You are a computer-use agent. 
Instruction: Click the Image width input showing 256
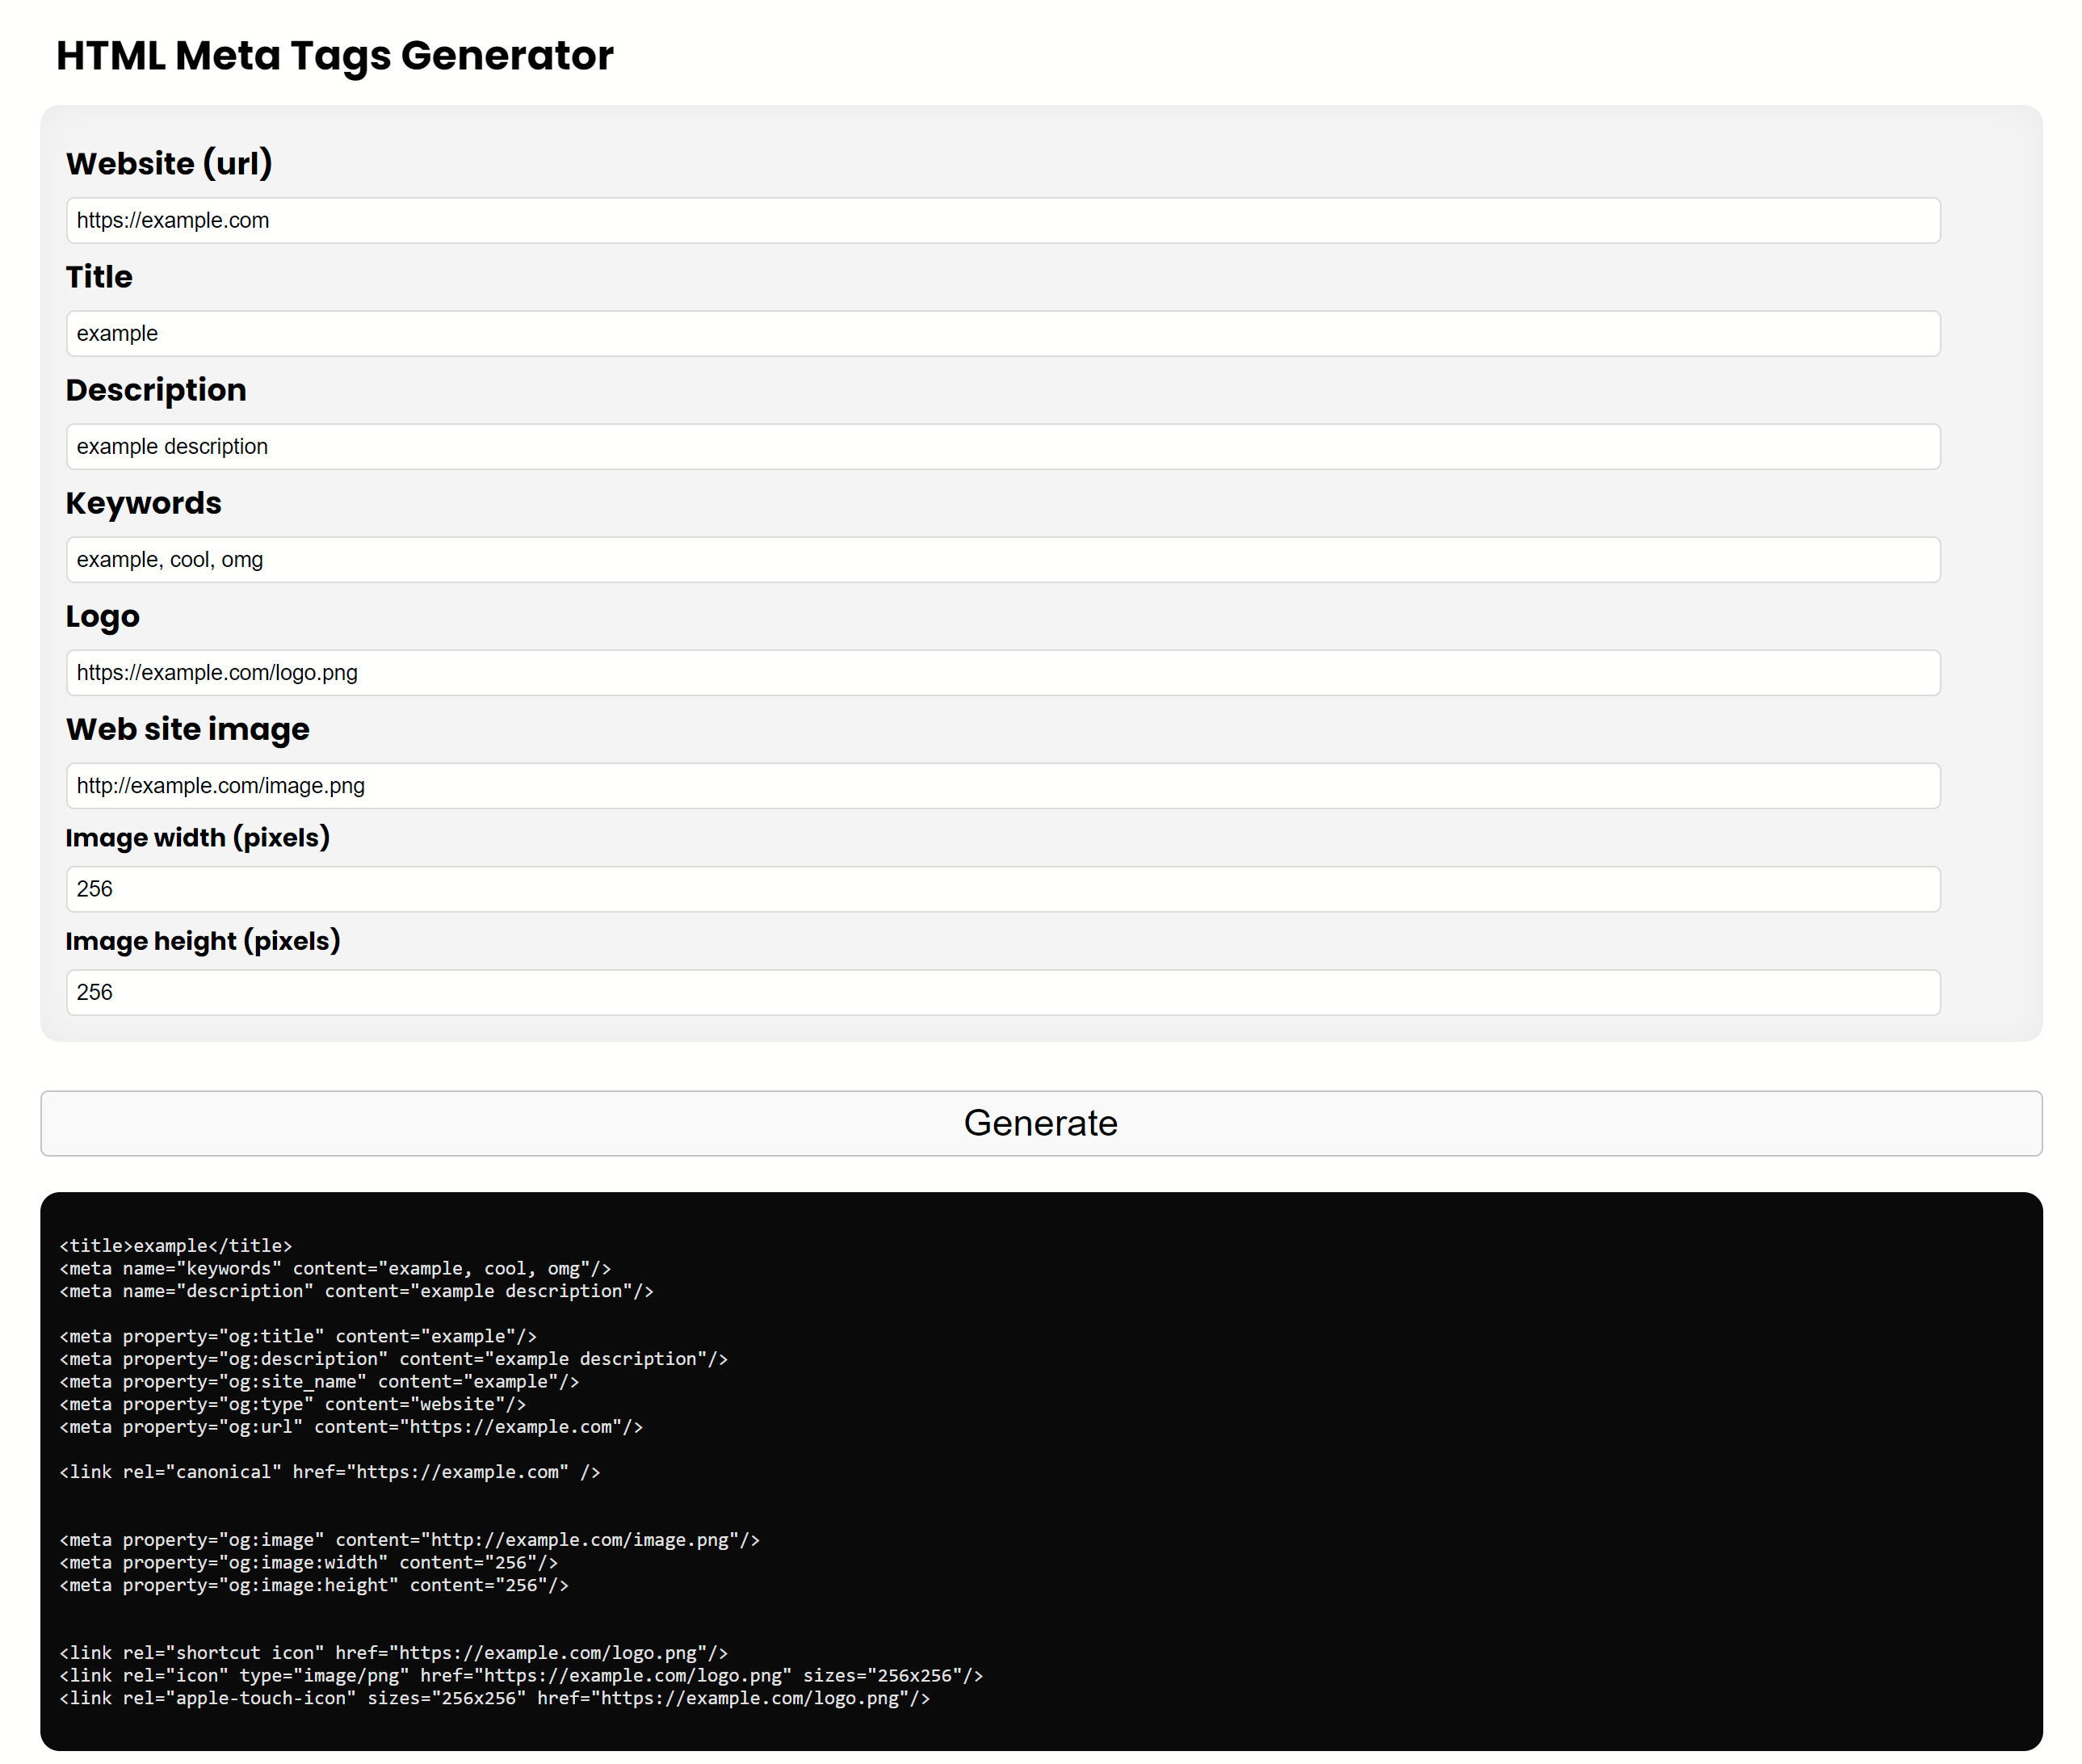(x=1000, y=888)
